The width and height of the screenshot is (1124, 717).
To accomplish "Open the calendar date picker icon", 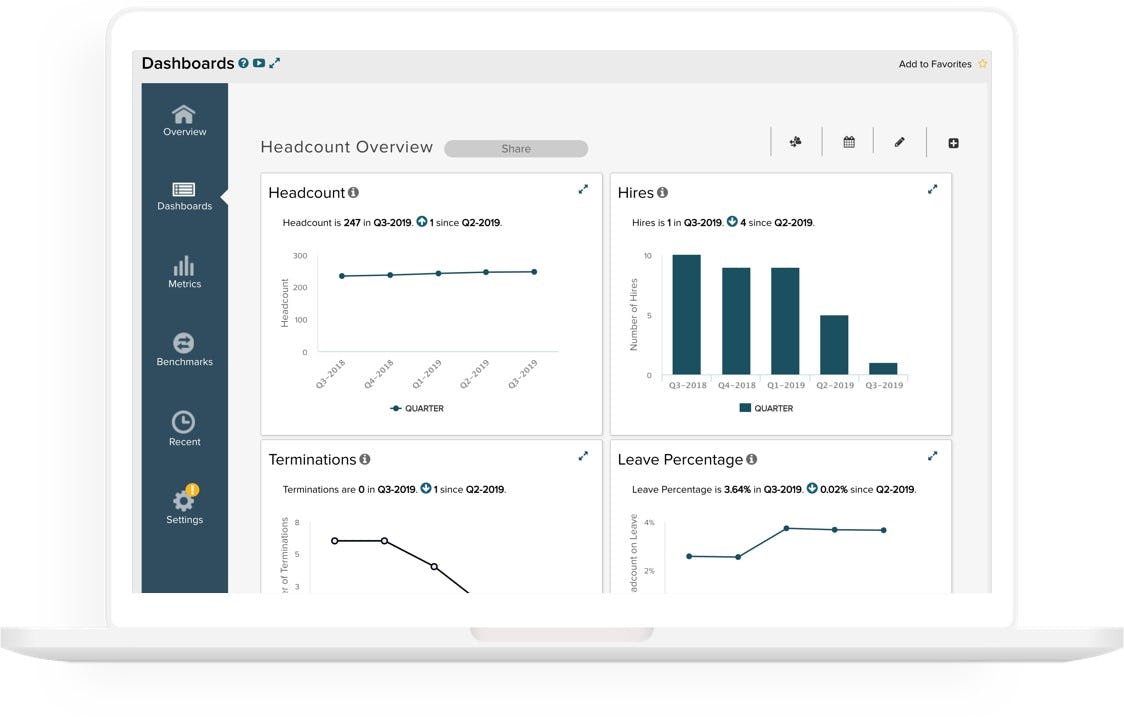I will pyautogui.click(x=849, y=142).
